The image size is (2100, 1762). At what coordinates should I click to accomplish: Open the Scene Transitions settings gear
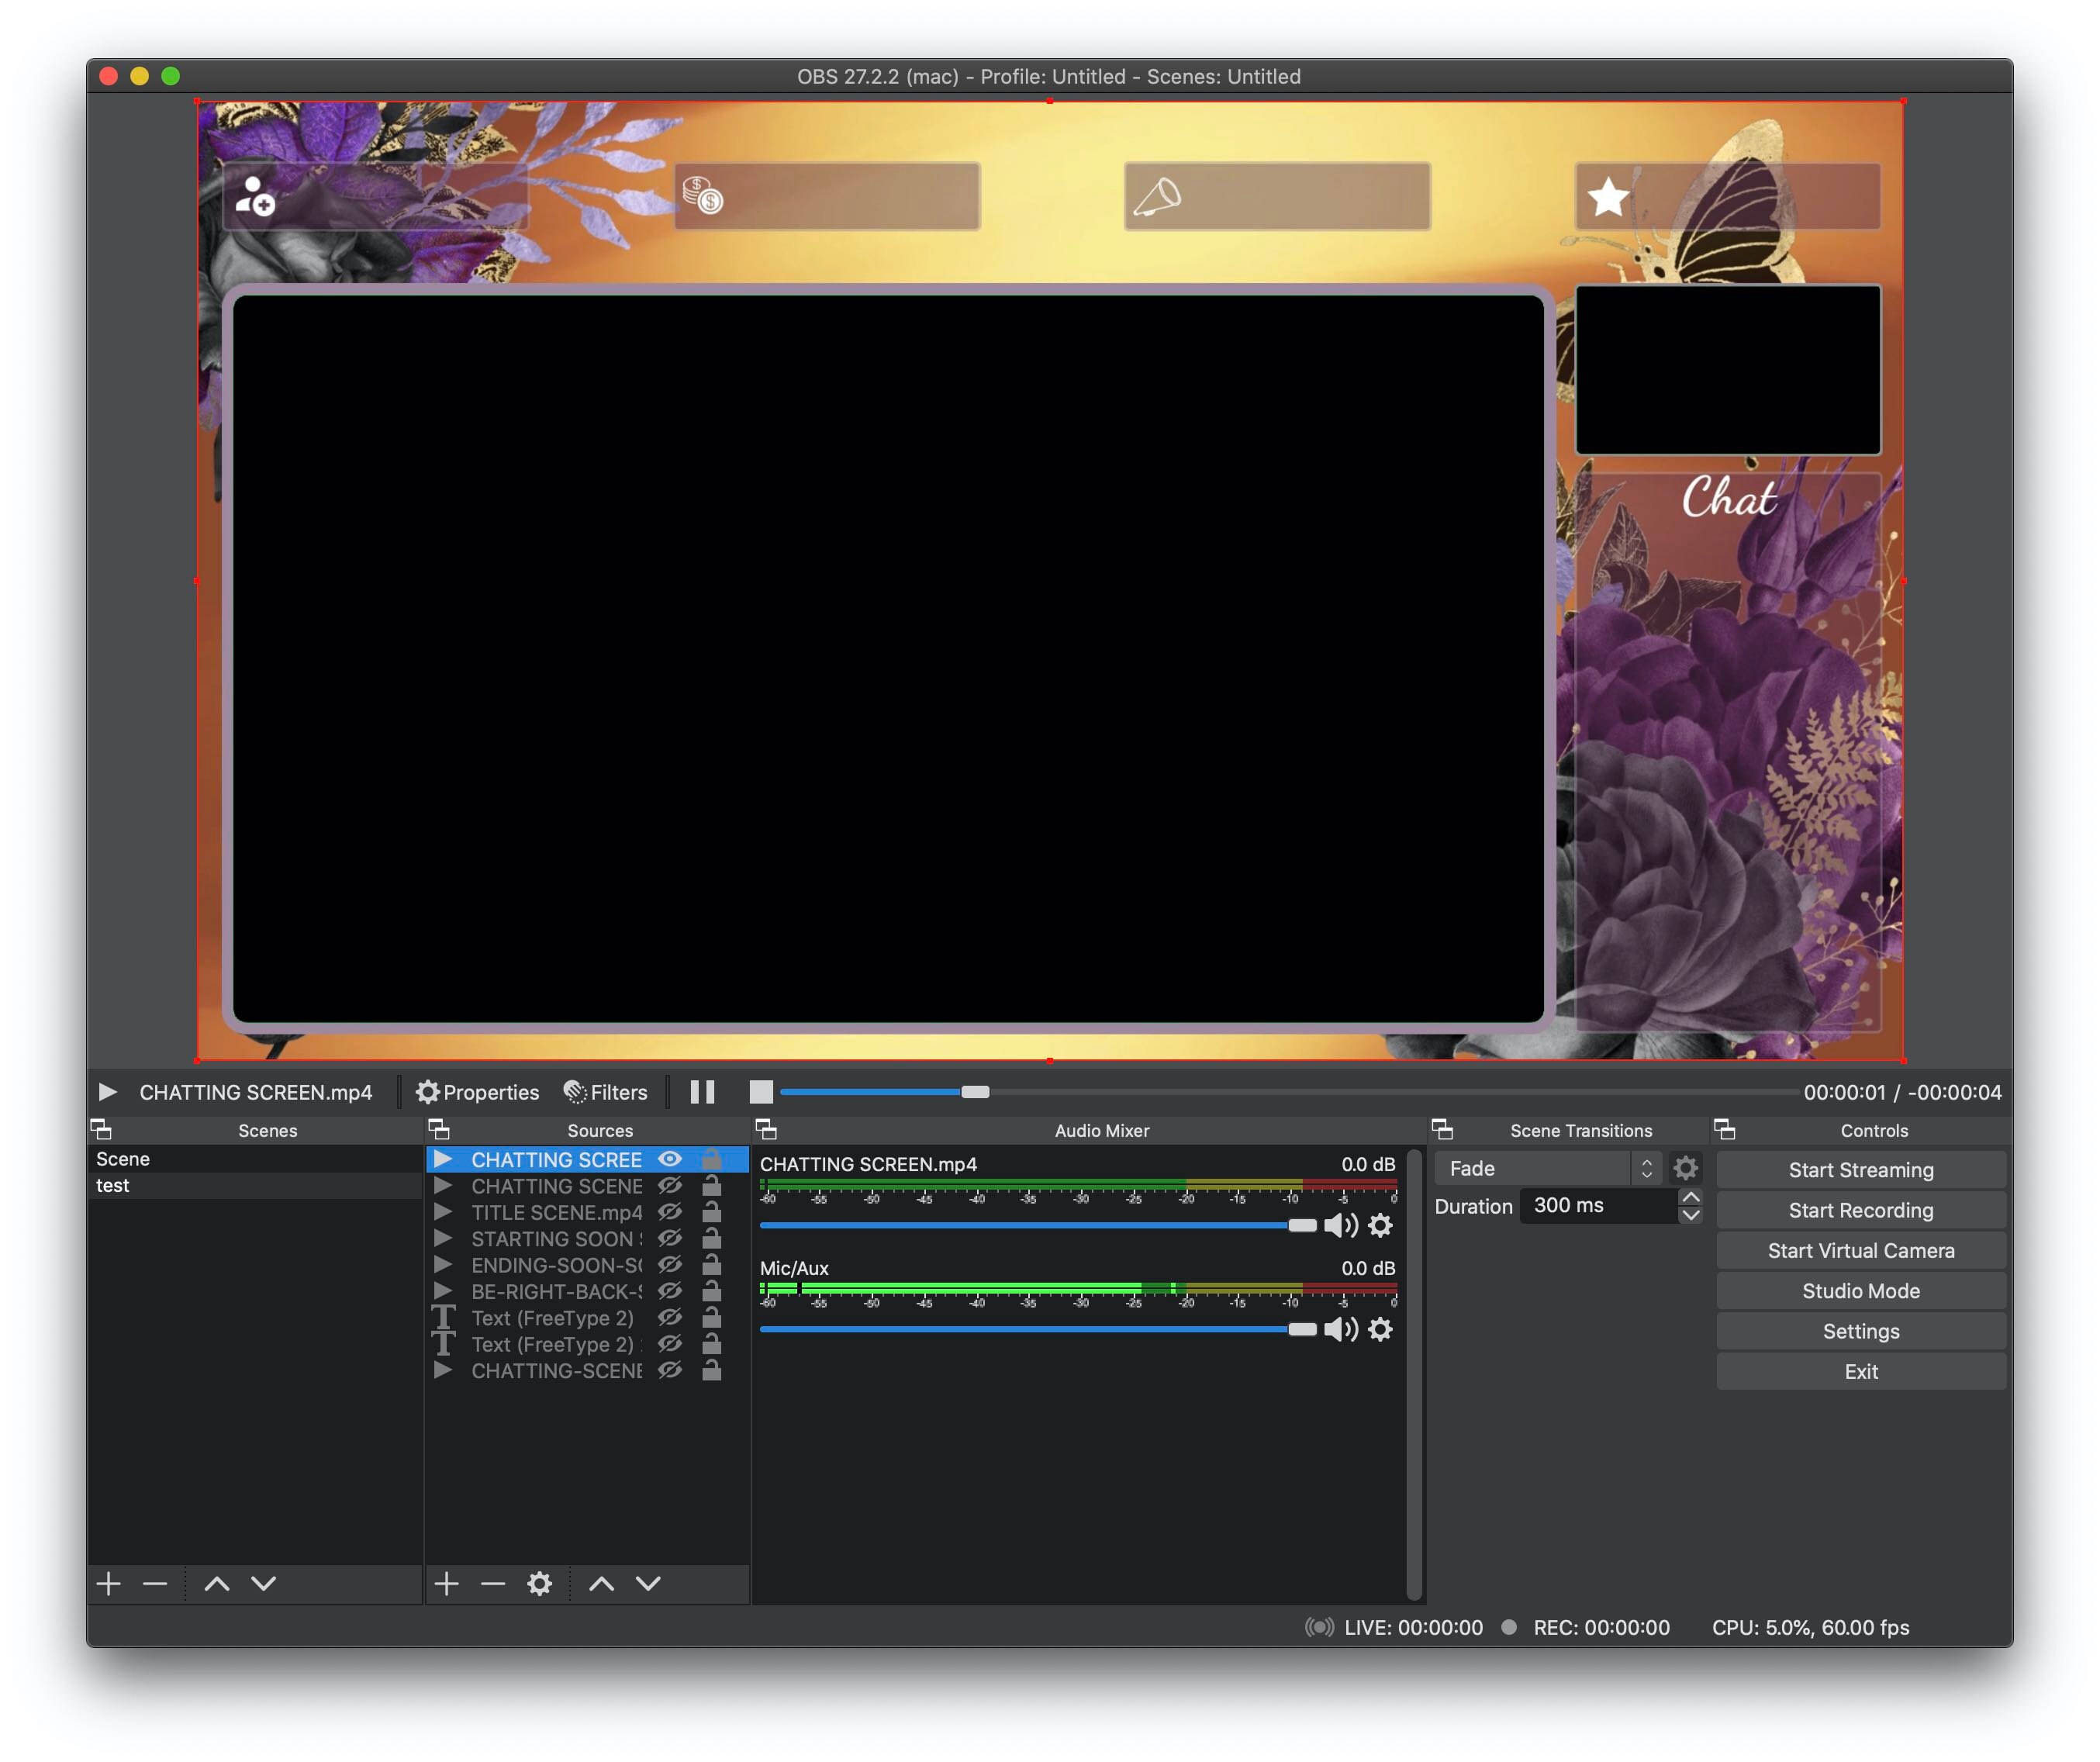[1685, 1167]
